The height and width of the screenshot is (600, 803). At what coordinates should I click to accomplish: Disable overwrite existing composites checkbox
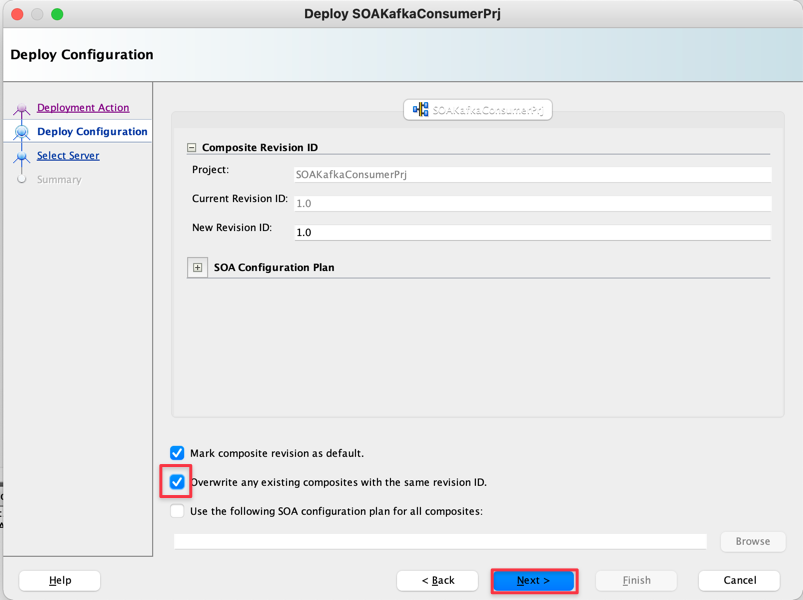[176, 482]
